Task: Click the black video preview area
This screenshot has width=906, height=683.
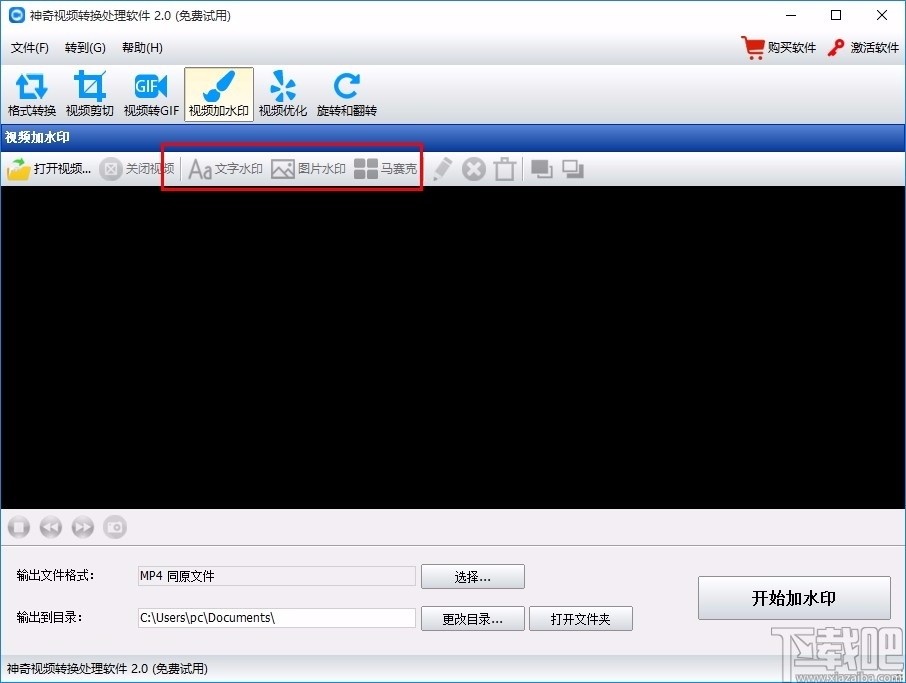Action: tap(452, 347)
